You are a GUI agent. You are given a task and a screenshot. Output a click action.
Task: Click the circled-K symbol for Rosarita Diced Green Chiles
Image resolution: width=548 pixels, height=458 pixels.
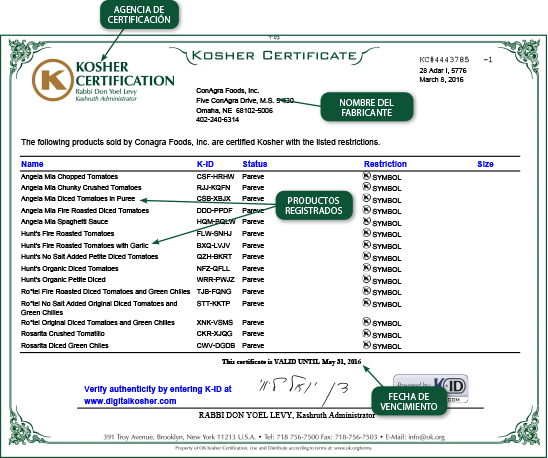click(366, 345)
